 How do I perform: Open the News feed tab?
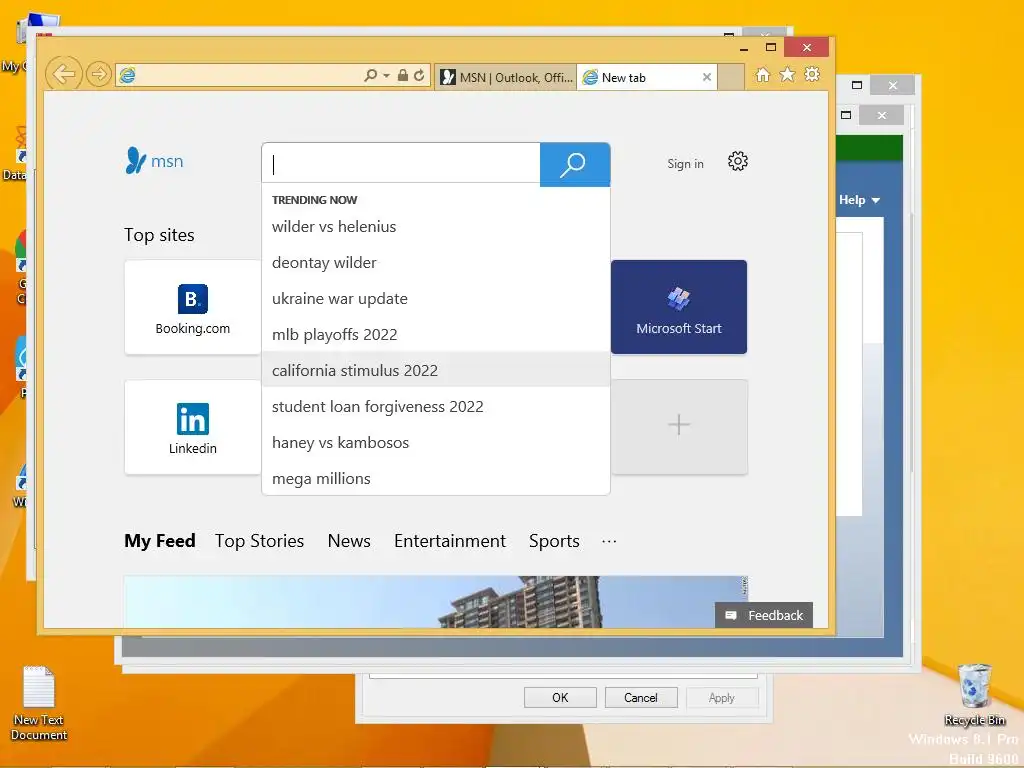pos(349,541)
